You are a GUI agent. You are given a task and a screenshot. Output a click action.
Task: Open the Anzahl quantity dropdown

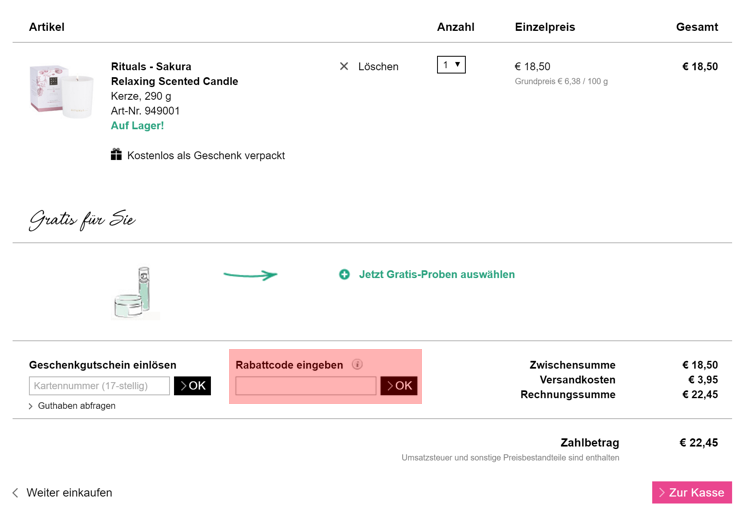coord(451,65)
